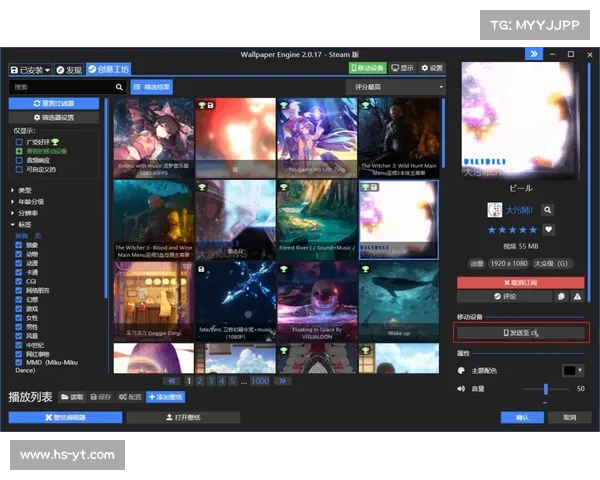Image resolution: width=600 pixels, height=480 pixels.
Task: Uncheck the CGI tag checkbox
Action: (18, 281)
